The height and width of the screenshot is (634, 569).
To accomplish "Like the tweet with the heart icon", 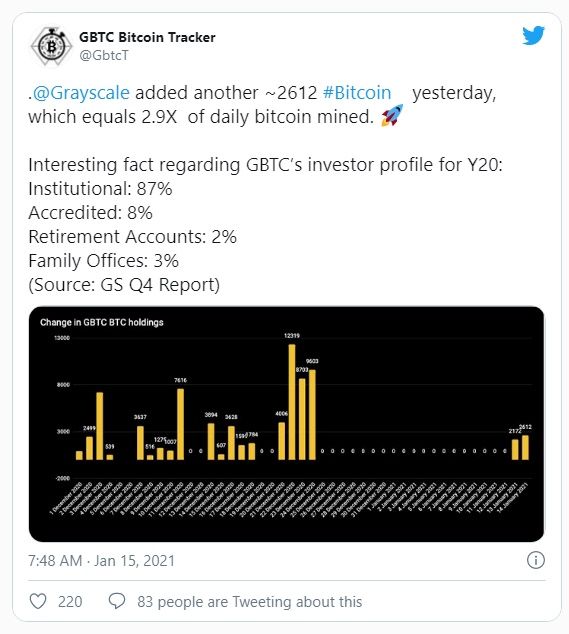I will [x=38, y=601].
